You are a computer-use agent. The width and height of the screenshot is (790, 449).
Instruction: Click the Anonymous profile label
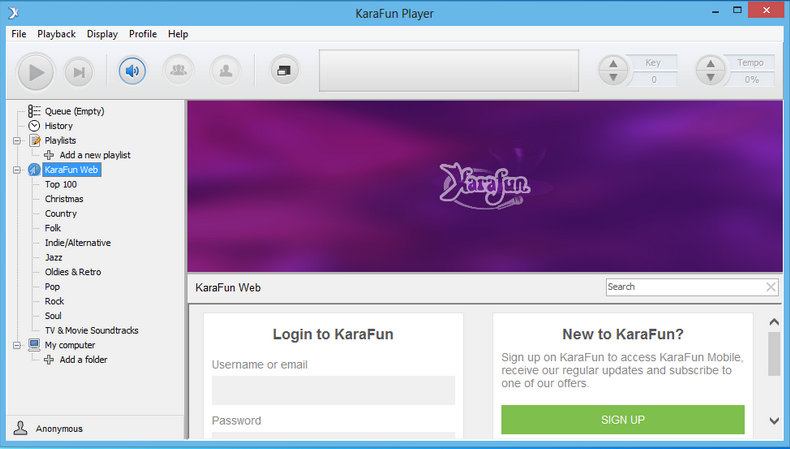click(x=59, y=429)
